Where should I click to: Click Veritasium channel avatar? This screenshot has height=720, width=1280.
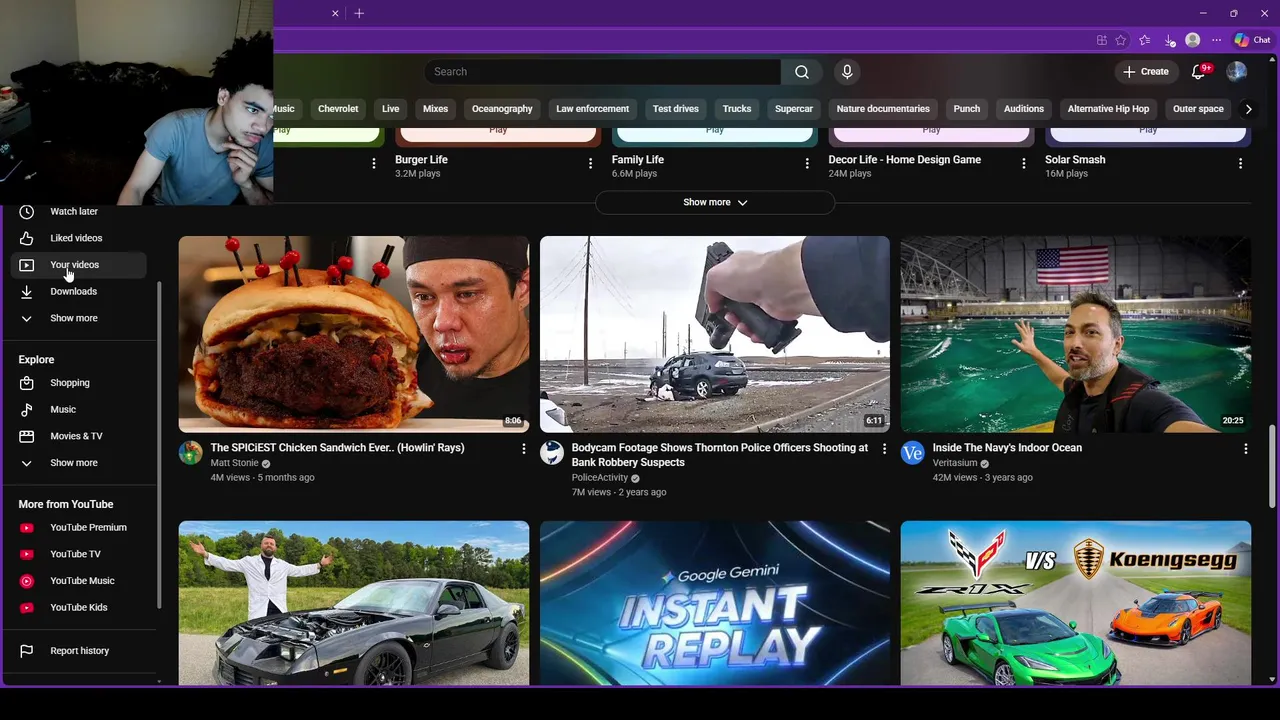pos(913,453)
